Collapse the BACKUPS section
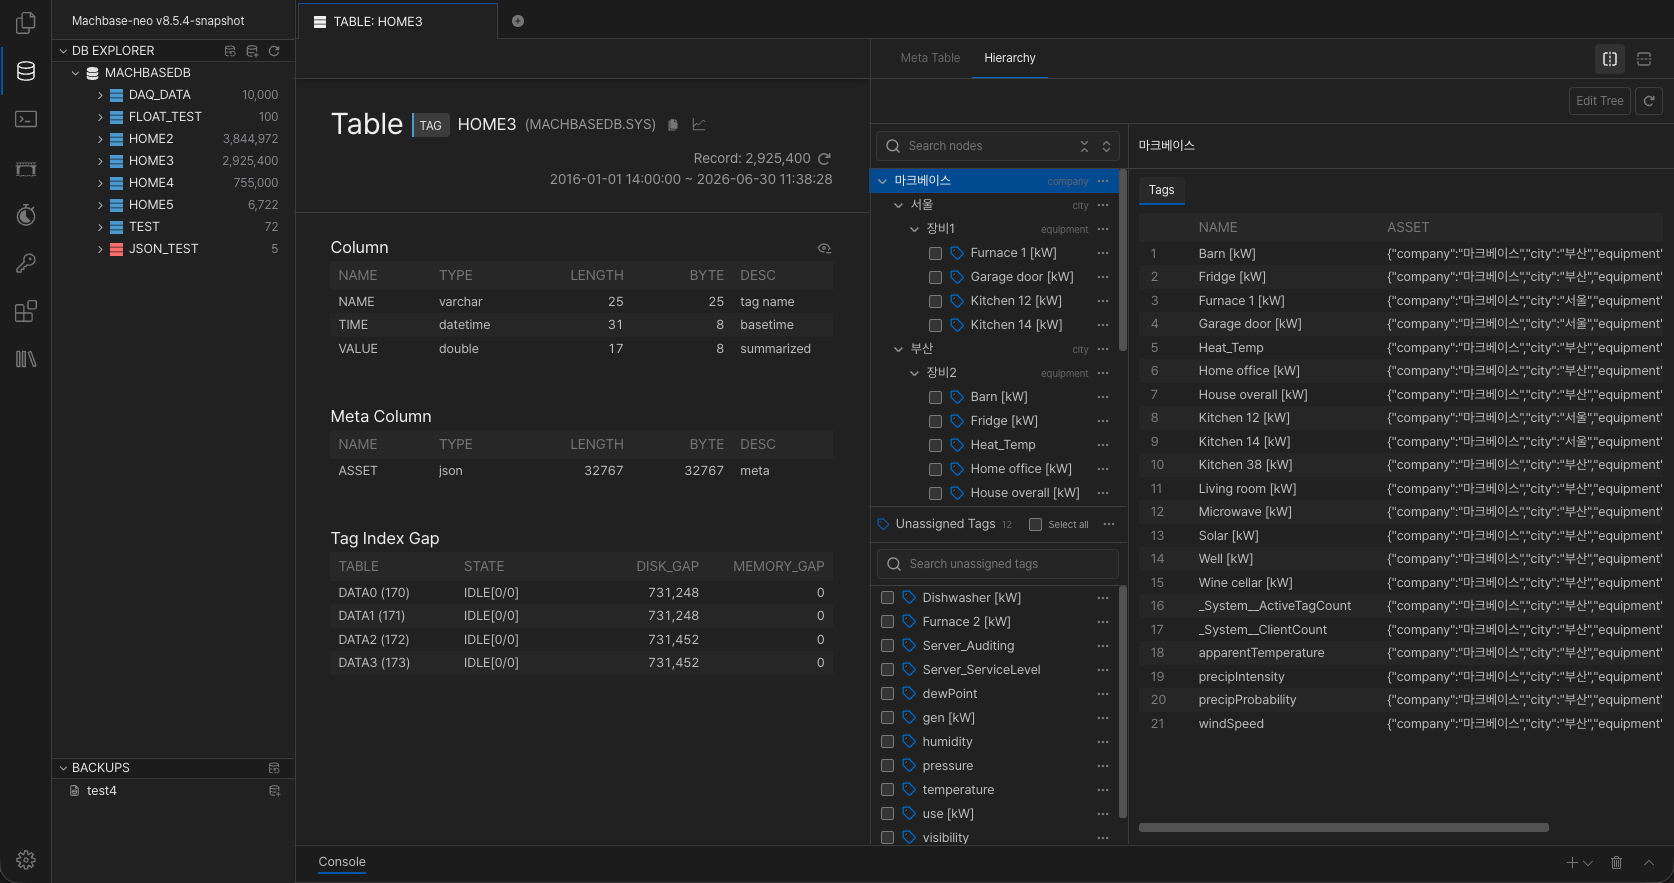Image resolution: width=1674 pixels, height=883 pixels. click(x=64, y=768)
